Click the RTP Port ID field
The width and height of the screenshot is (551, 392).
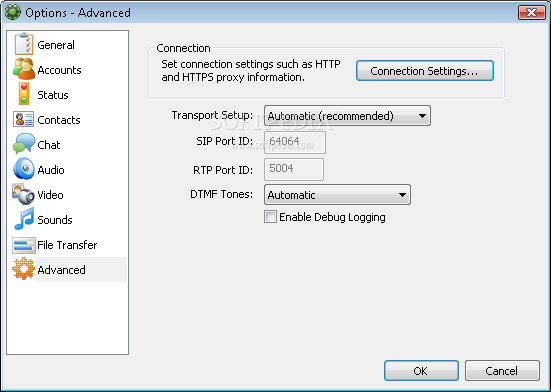294,169
